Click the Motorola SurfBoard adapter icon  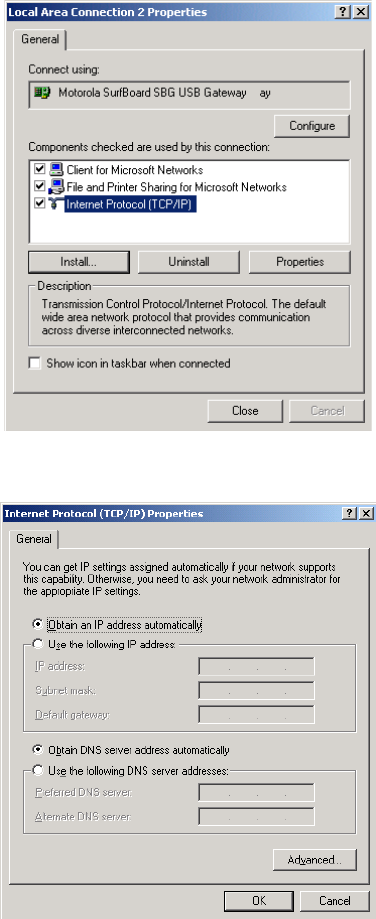click(42, 93)
